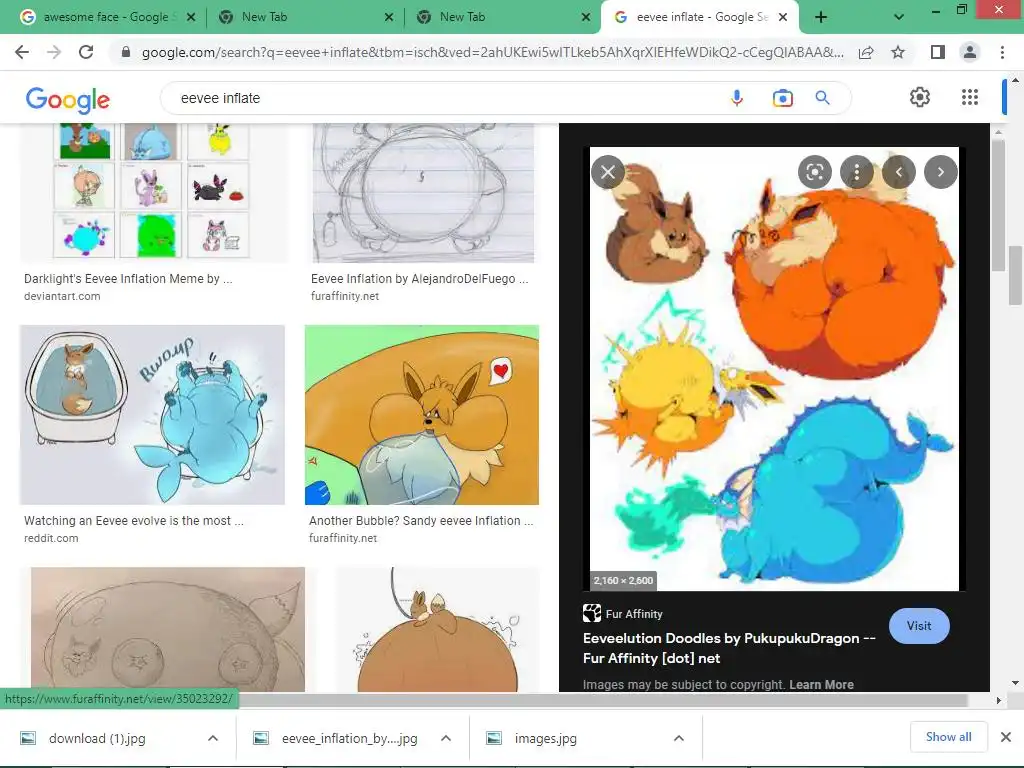The height and width of the screenshot is (768, 1024).
Task: Open the Sandy eevee bubble thumbnail
Action: (422, 415)
